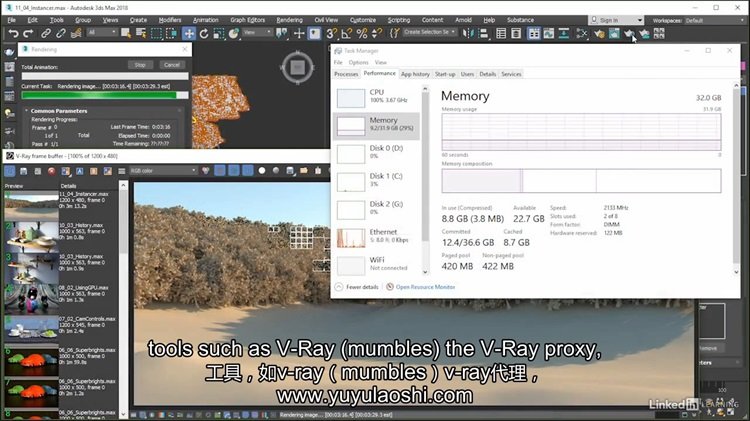Click the Unlink Selection icon

61,33
